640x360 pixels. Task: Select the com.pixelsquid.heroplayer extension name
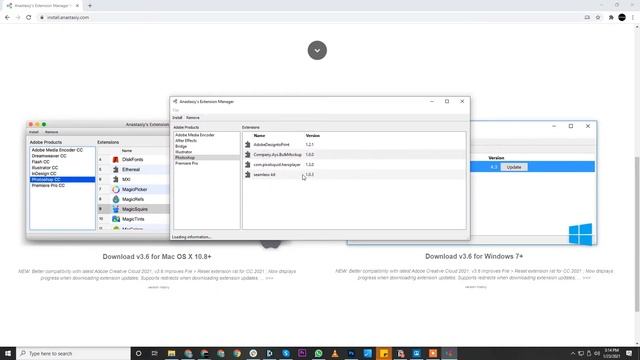coord(277,164)
